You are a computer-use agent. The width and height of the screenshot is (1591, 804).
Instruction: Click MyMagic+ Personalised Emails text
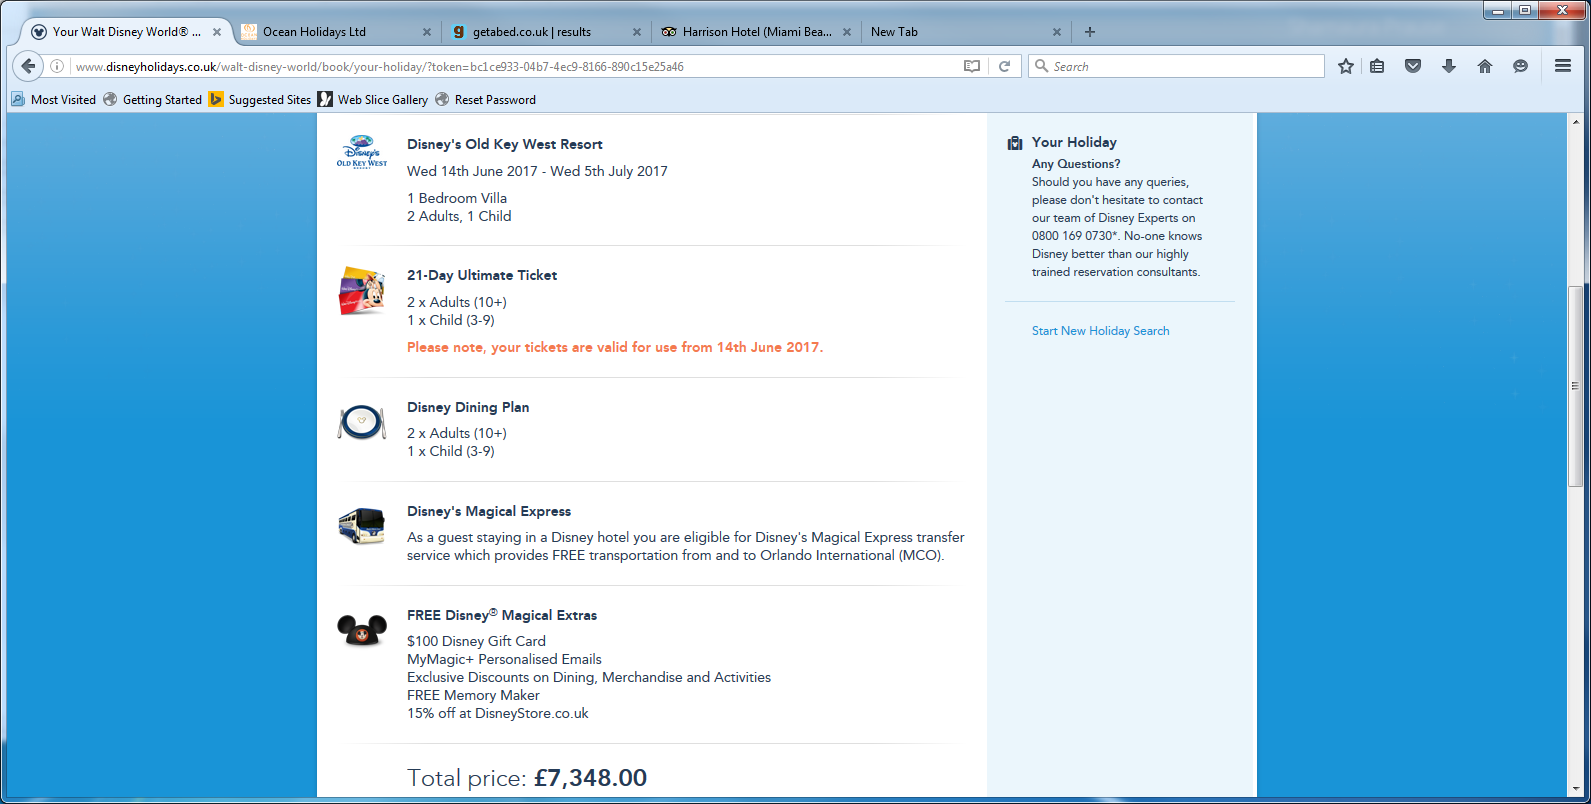tap(504, 659)
